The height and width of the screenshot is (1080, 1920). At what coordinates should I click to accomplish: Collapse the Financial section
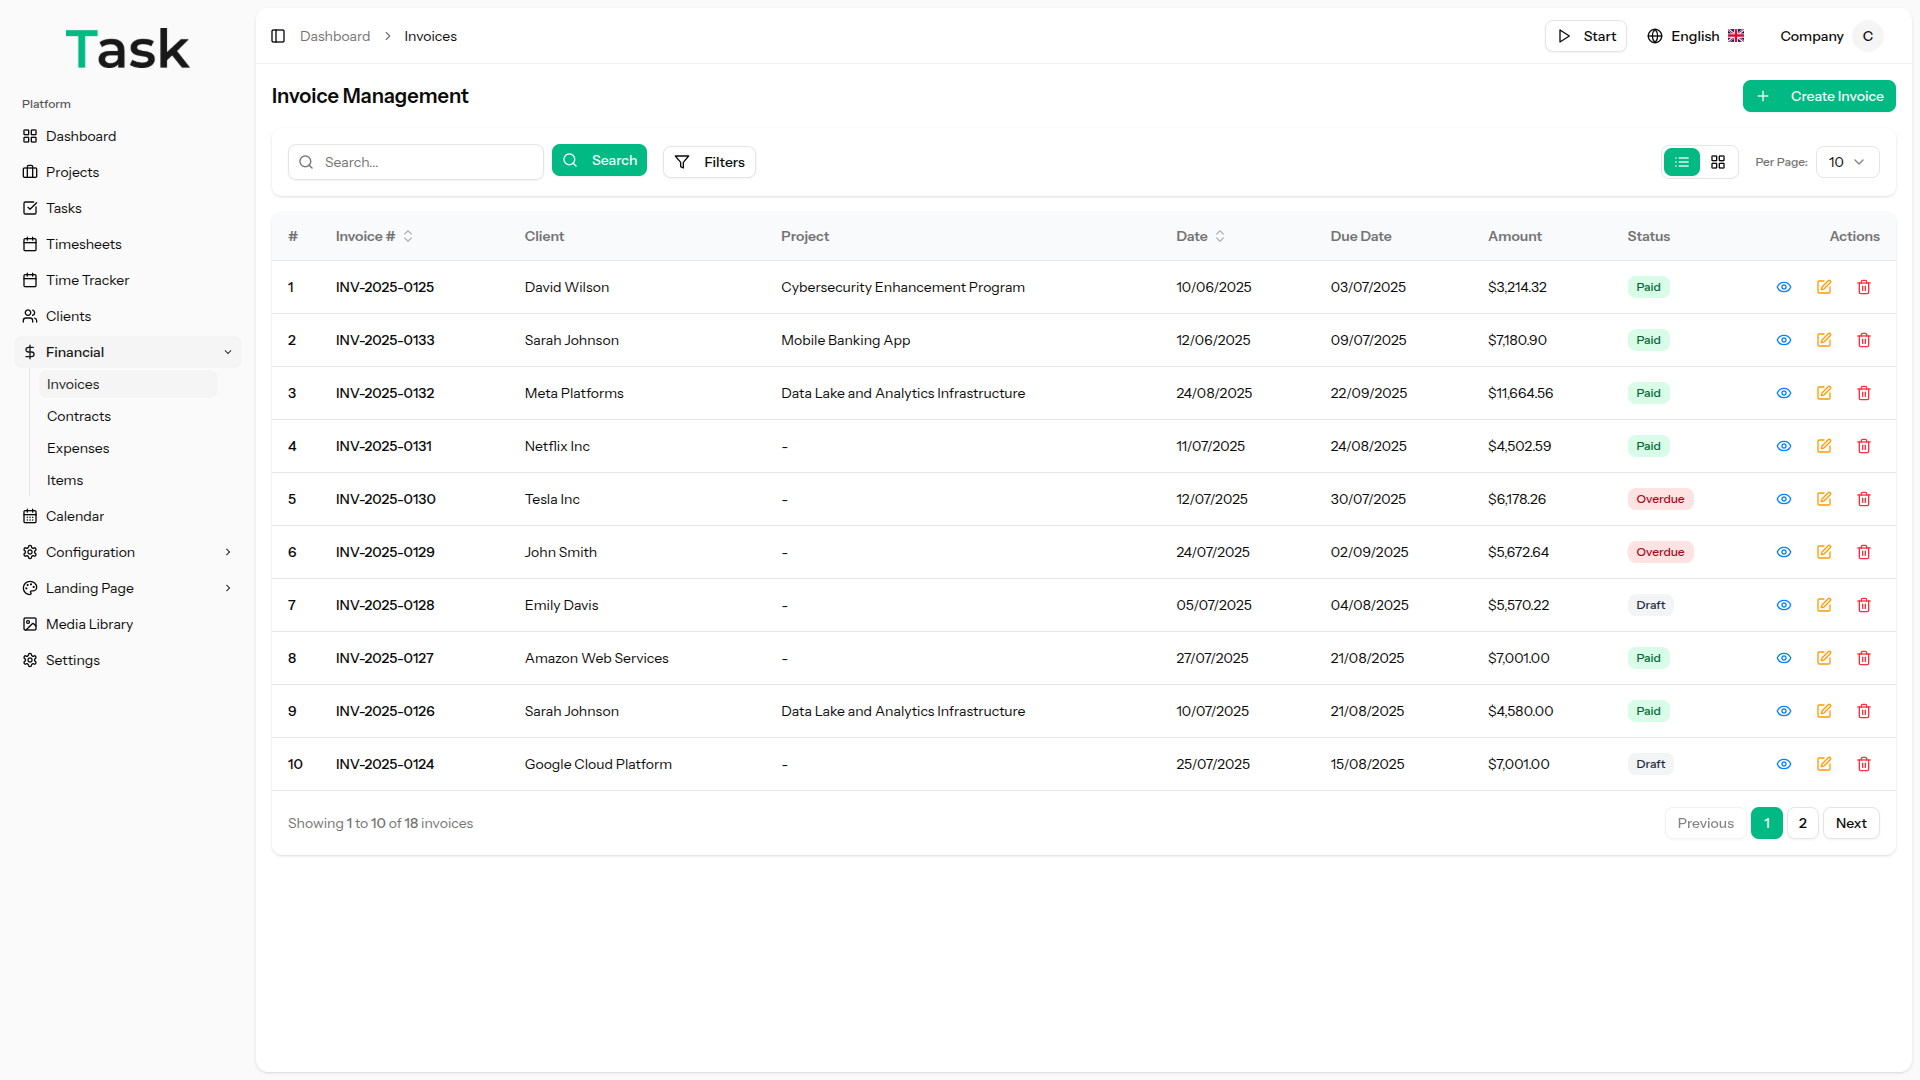[x=228, y=352]
